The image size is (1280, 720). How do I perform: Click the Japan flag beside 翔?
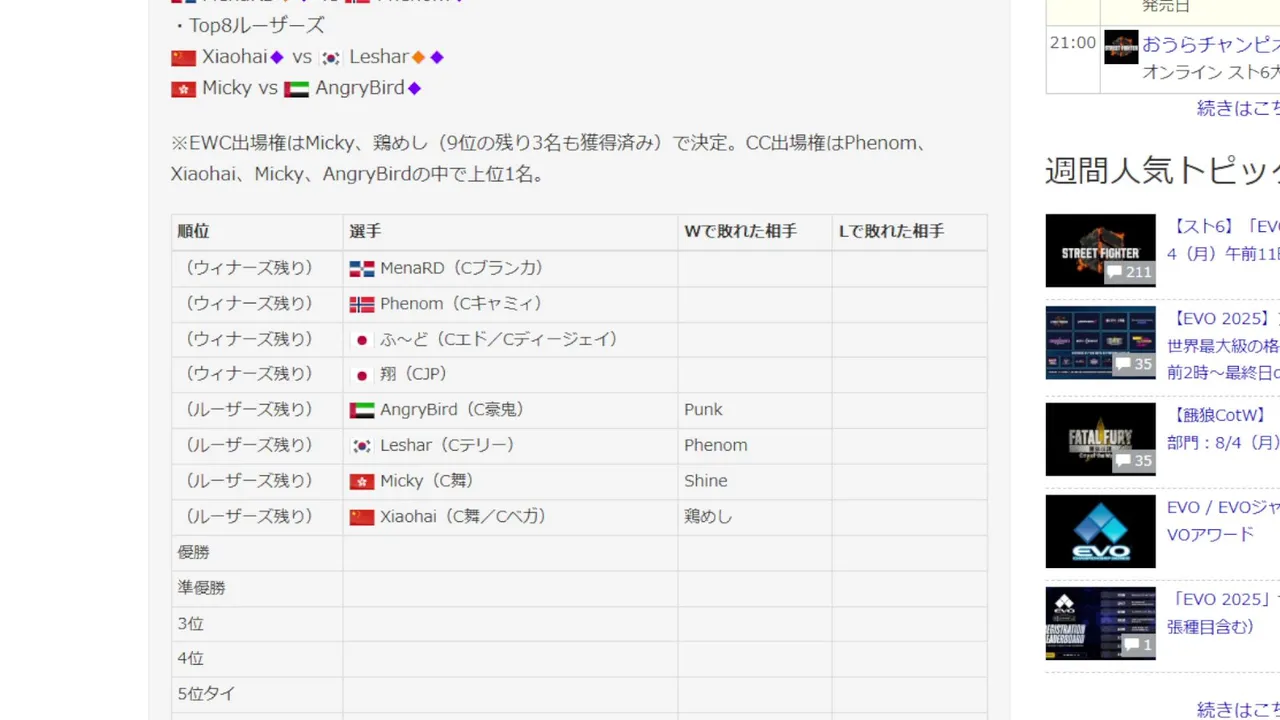tap(362, 375)
